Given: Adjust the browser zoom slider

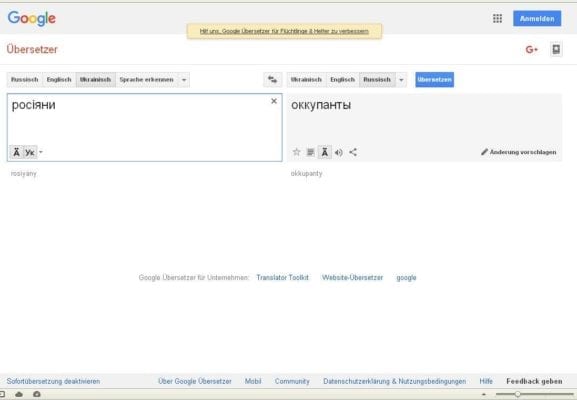Looking at the screenshot, I should 517,394.
